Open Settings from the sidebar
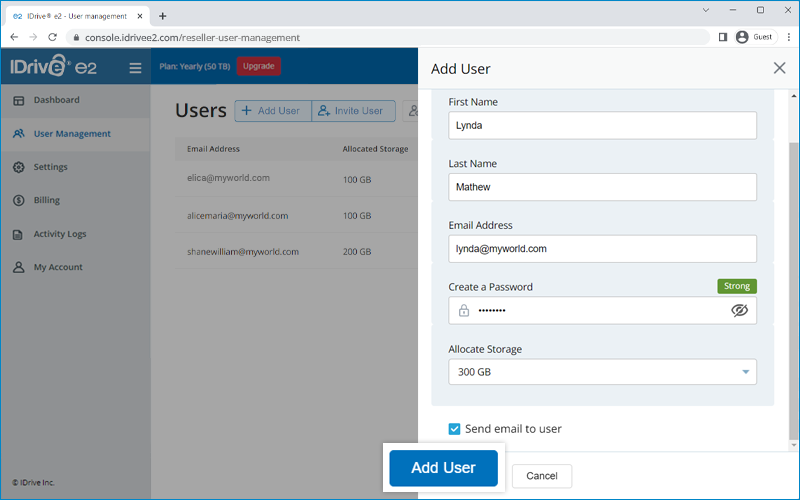The image size is (800, 500). 50,167
